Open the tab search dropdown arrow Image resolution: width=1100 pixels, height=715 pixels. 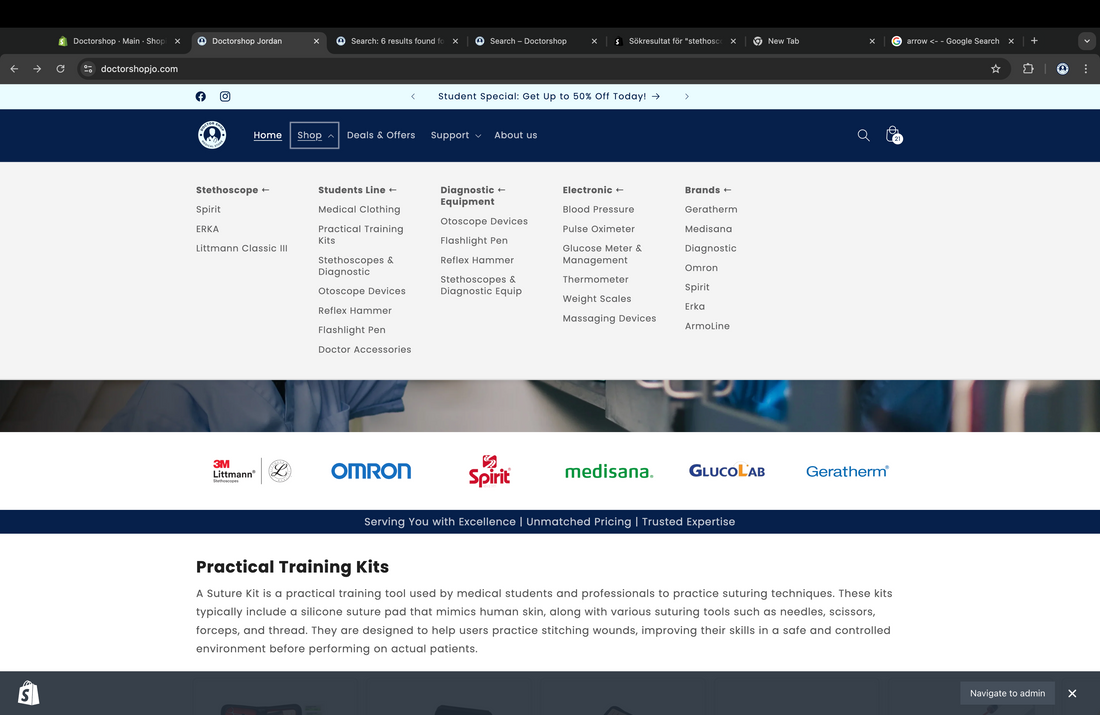click(x=1087, y=41)
